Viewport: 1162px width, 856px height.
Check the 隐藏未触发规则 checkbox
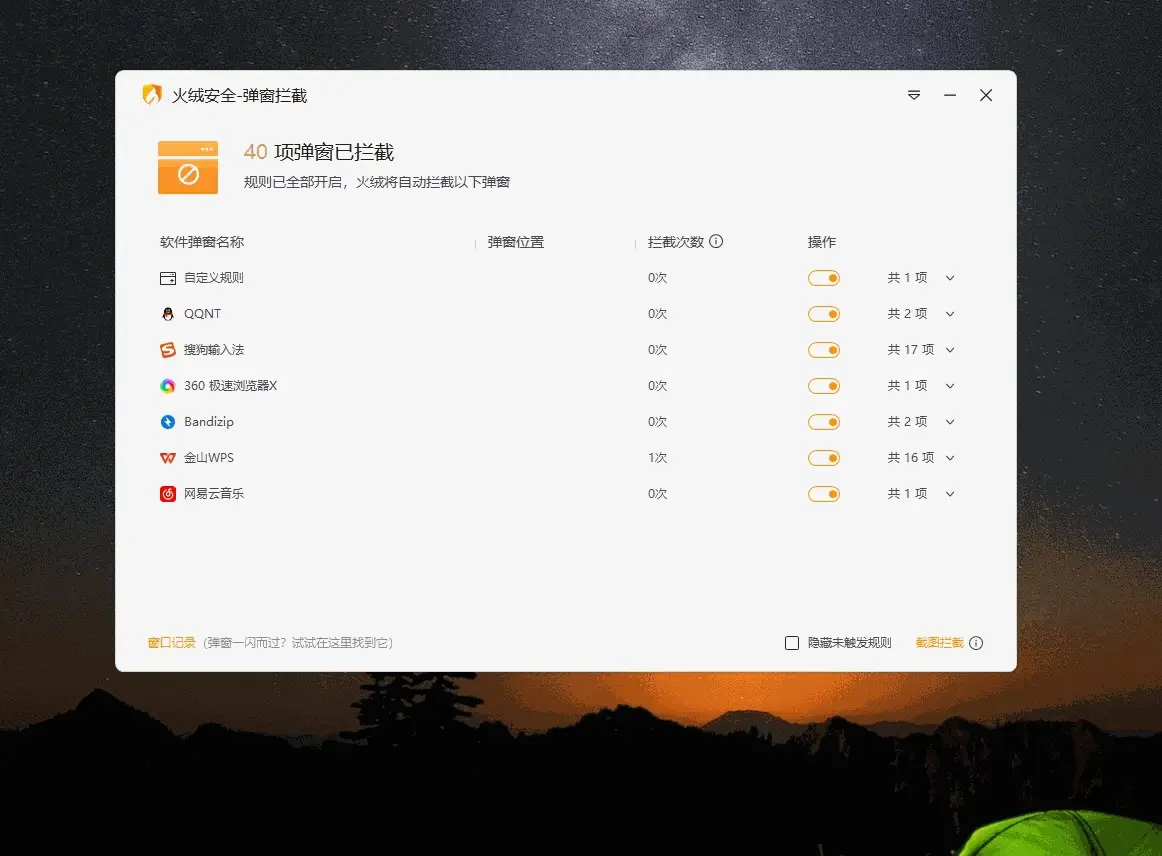(x=792, y=643)
